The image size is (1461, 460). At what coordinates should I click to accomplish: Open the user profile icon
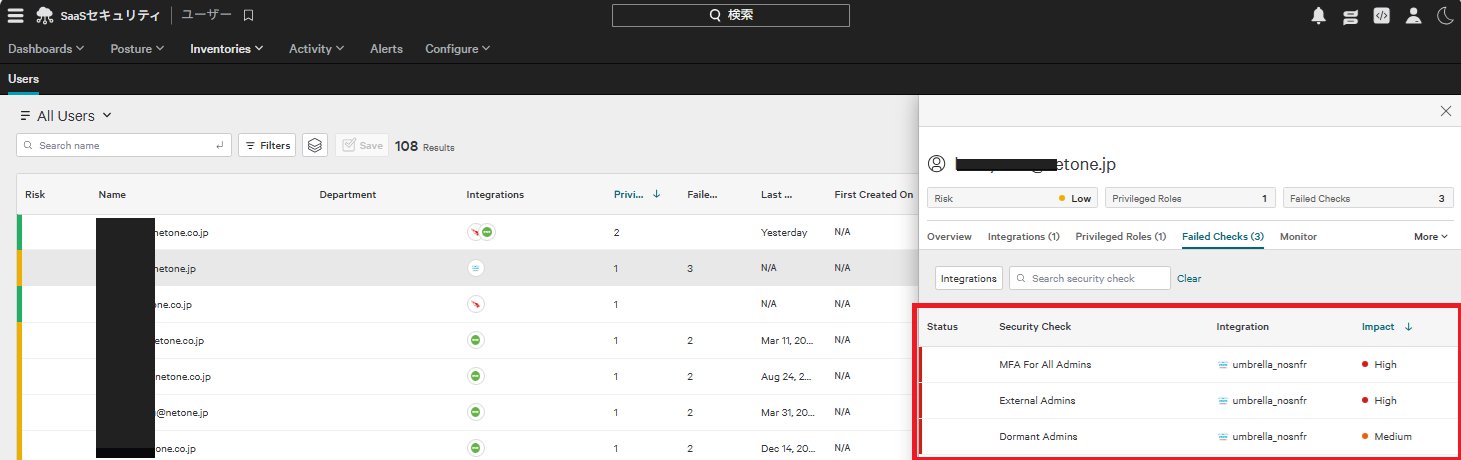[1413, 15]
